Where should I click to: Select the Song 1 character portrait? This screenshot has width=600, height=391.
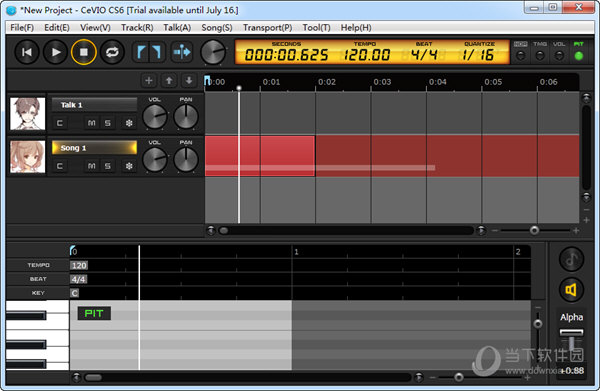(x=27, y=156)
